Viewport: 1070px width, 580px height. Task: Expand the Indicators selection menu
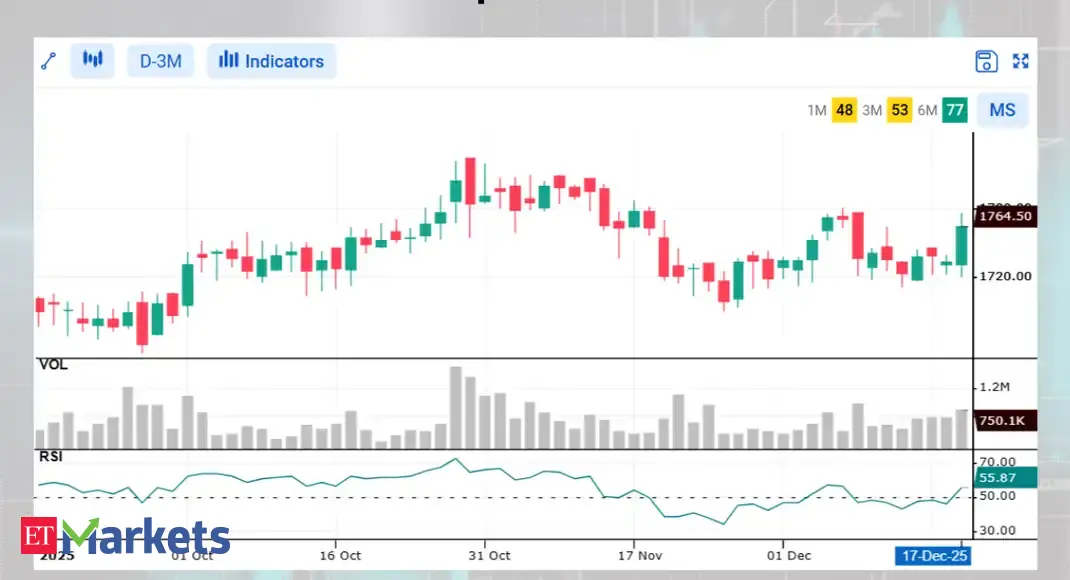click(271, 61)
